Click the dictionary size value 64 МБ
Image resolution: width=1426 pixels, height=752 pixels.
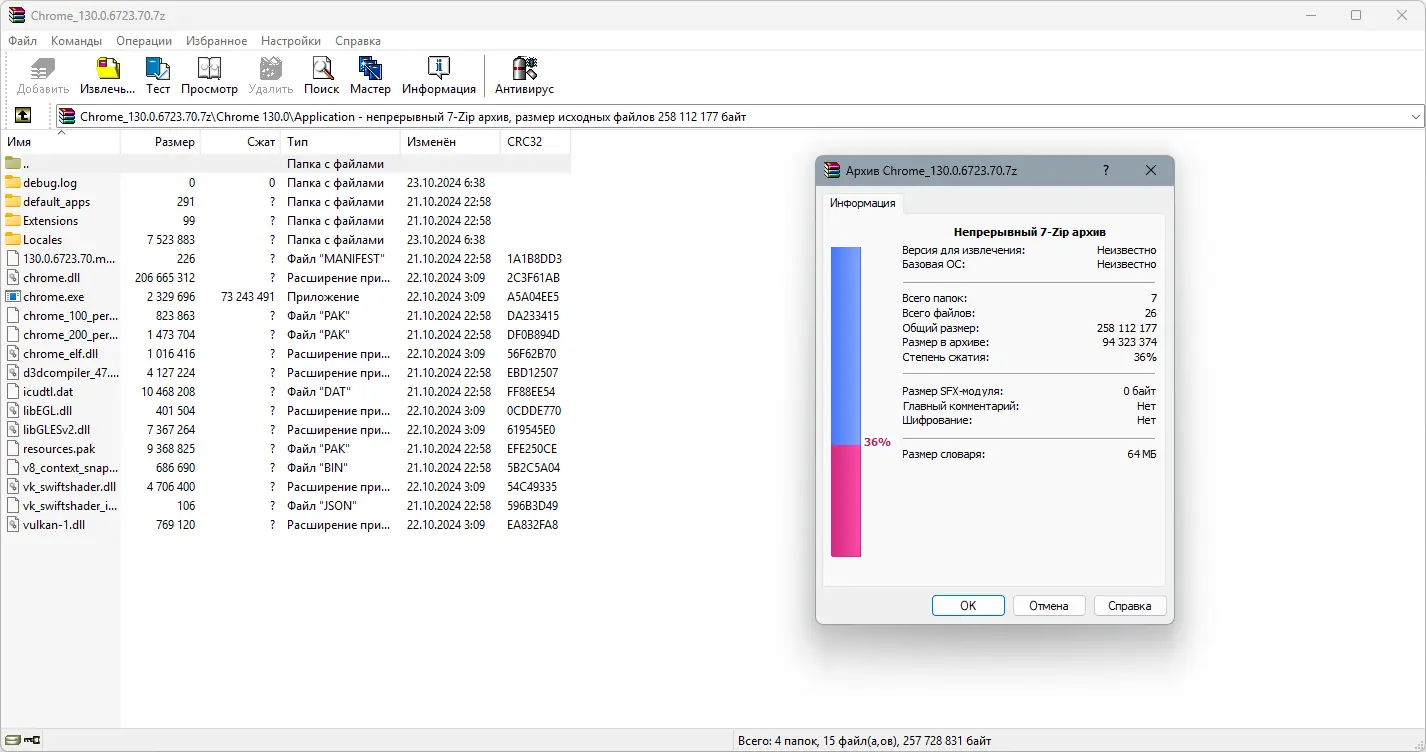tap(1142, 454)
